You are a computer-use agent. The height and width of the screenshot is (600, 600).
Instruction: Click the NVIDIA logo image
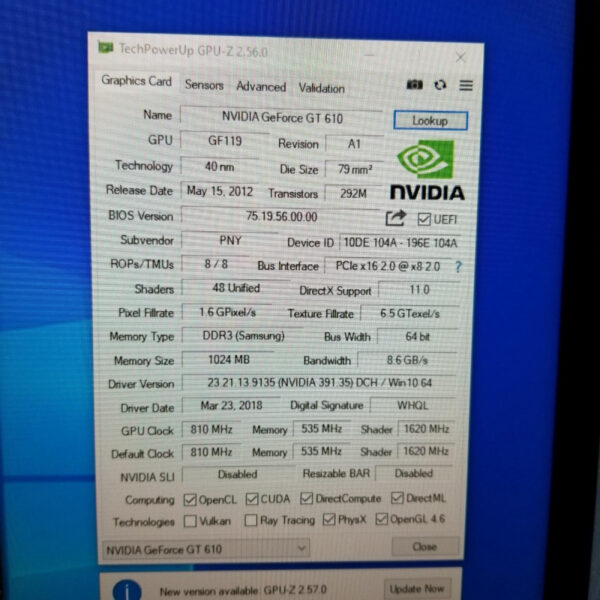427,170
